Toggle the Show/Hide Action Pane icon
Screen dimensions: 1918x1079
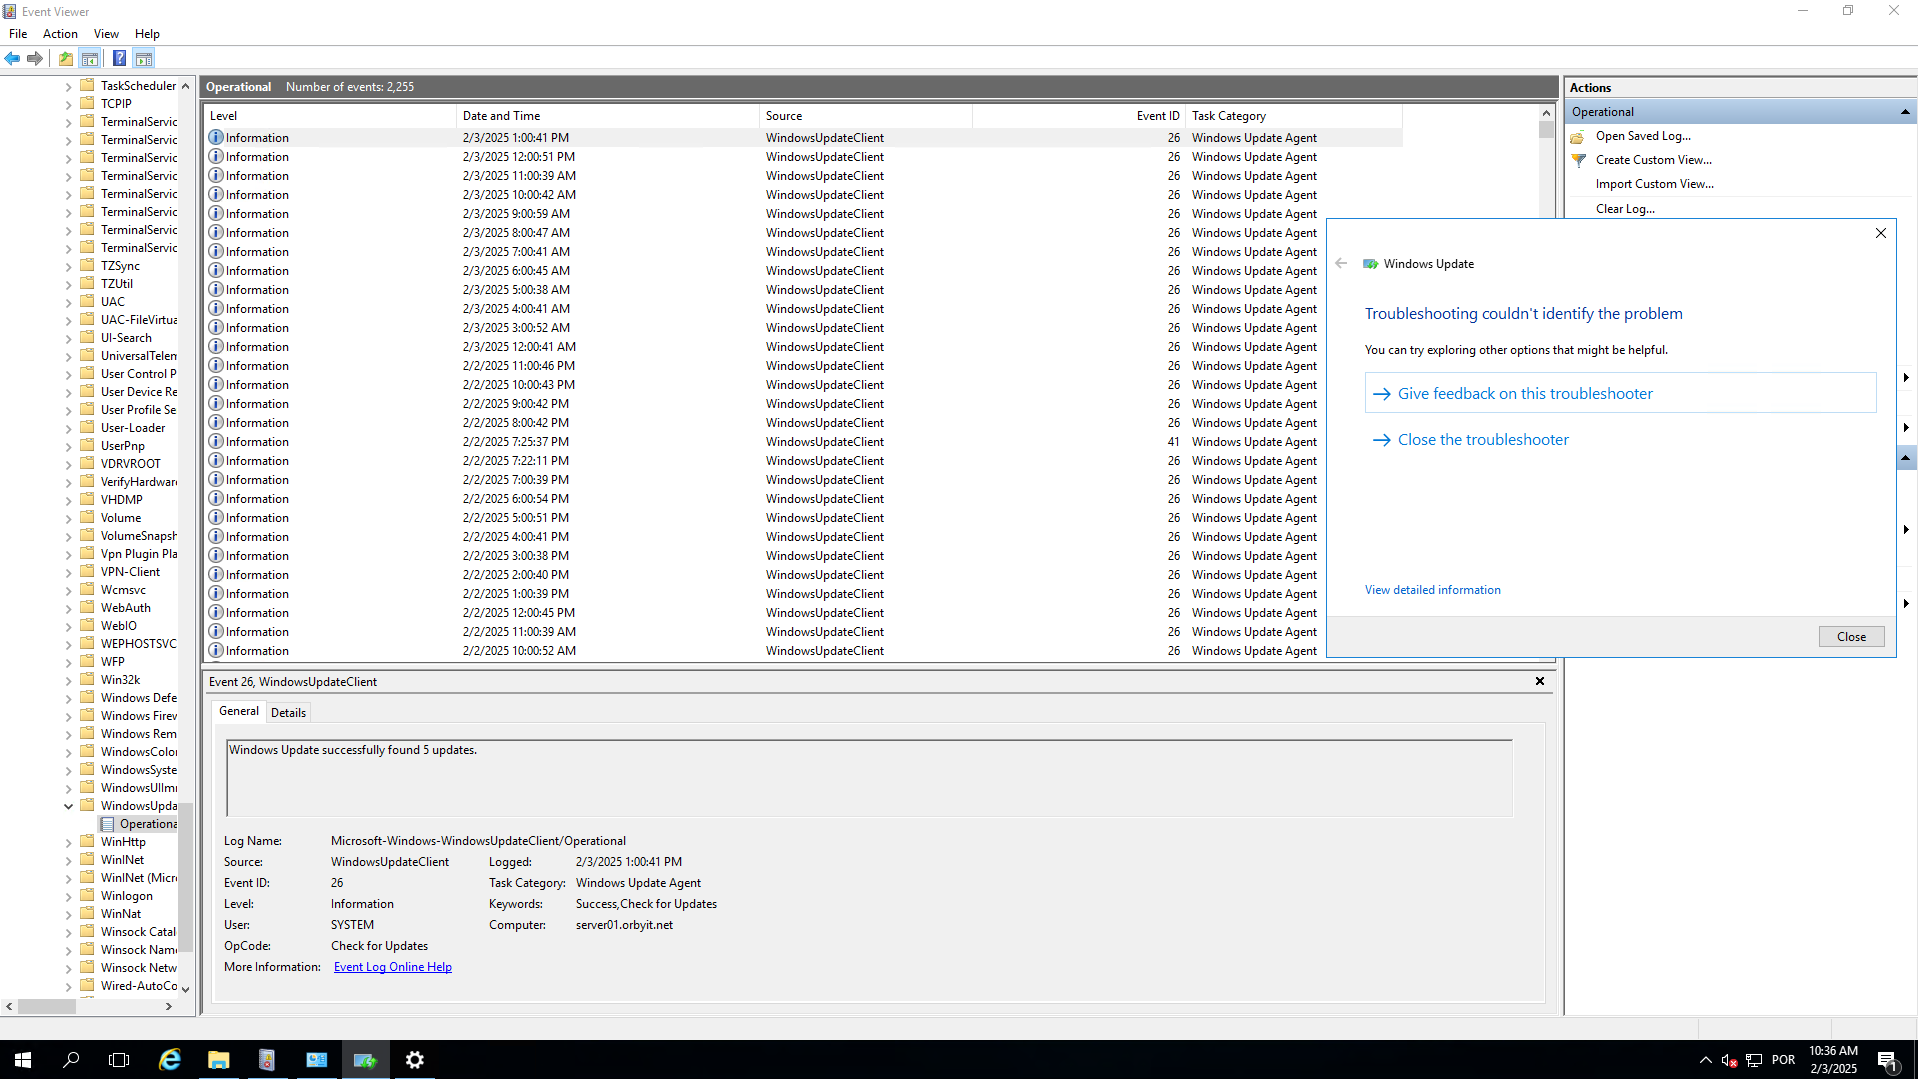coord(144,59)
